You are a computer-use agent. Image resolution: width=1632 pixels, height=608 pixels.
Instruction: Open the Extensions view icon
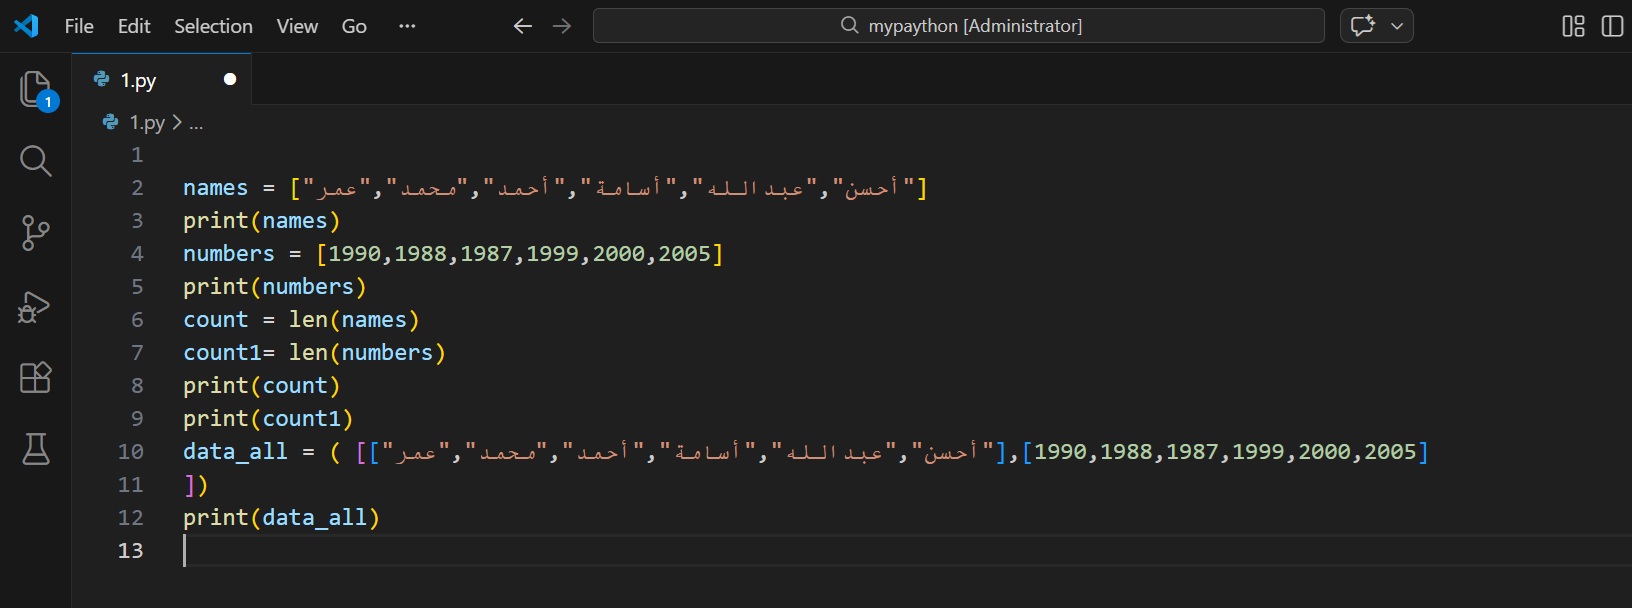tap(36, 378)
